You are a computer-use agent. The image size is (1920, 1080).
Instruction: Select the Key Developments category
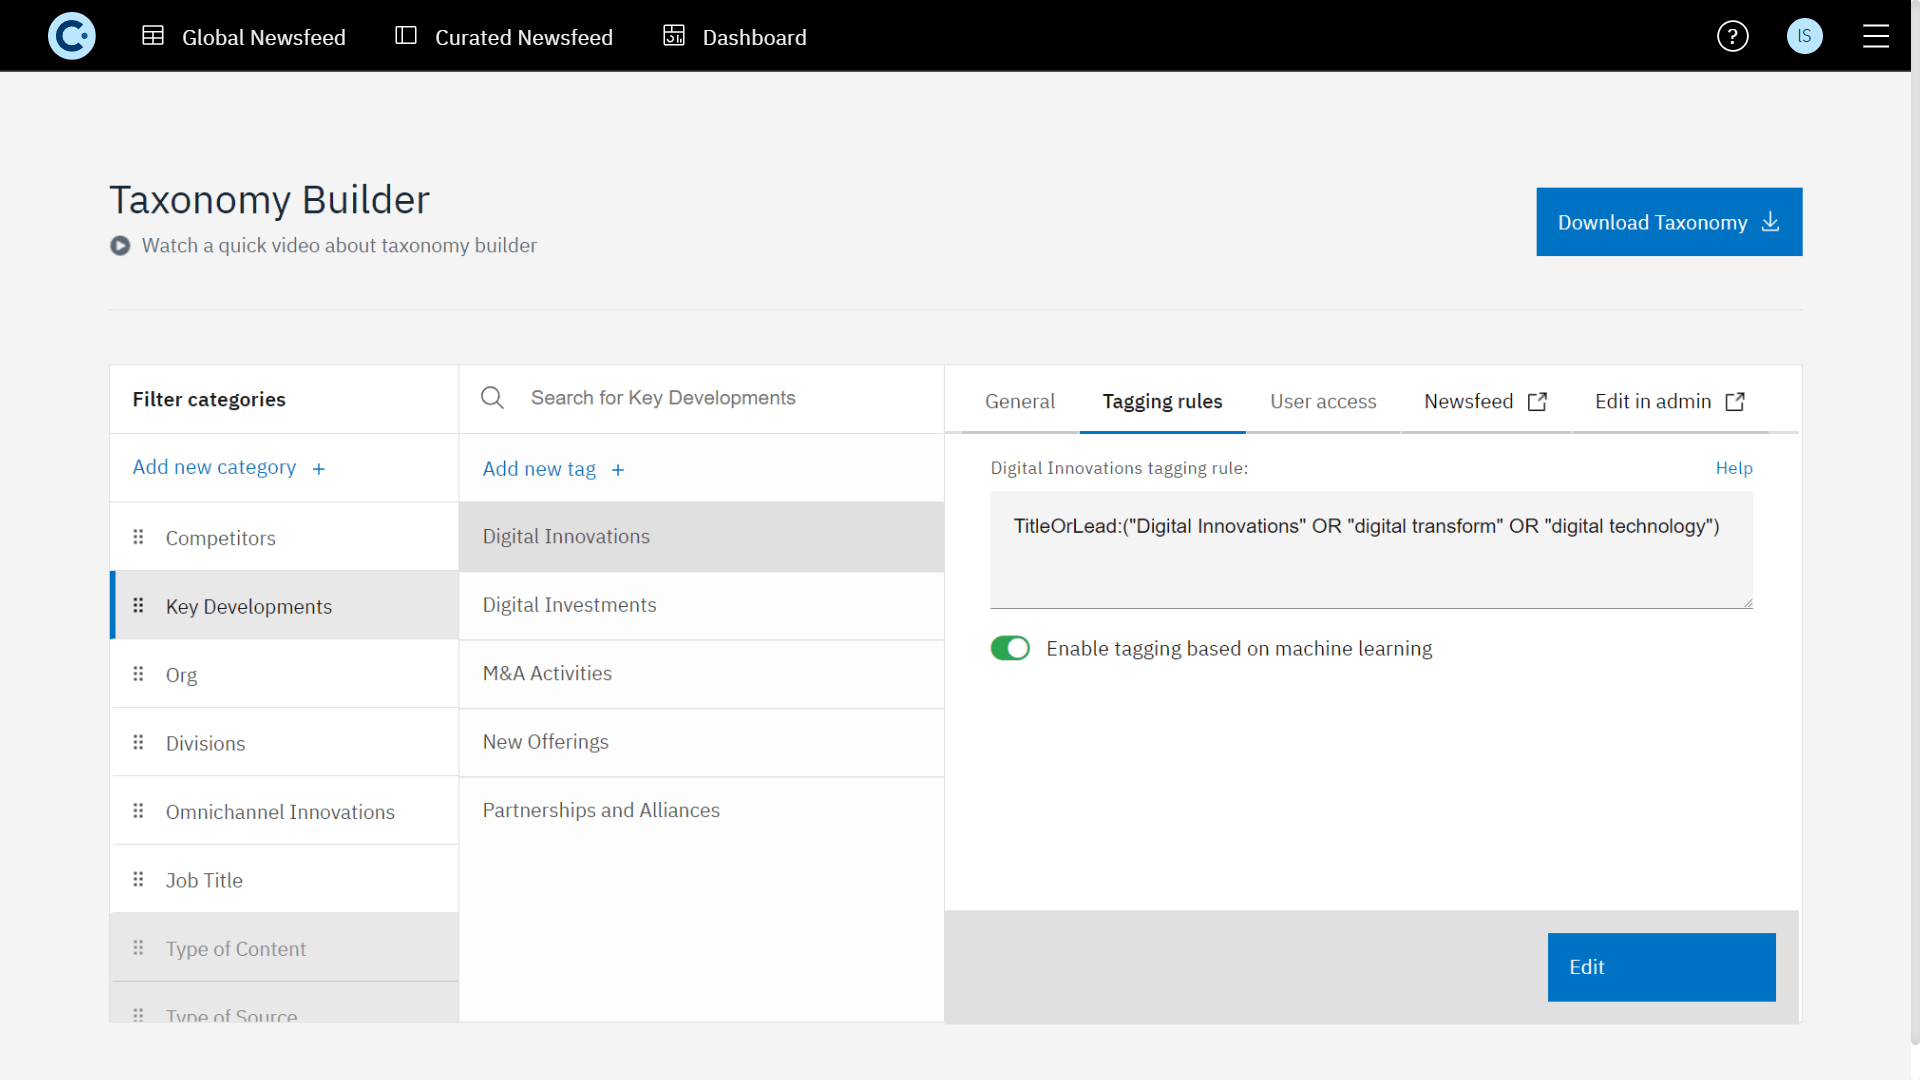coord(284,605)
